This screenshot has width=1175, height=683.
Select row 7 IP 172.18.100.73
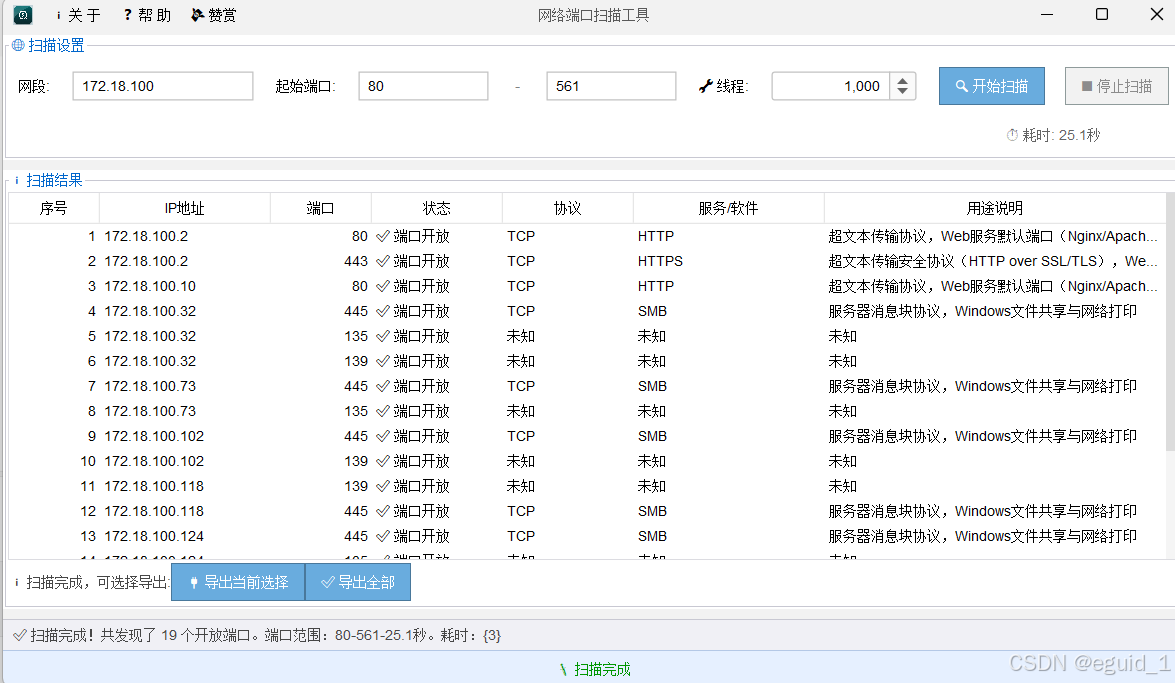pyautogui.click(x=150, y=386)
